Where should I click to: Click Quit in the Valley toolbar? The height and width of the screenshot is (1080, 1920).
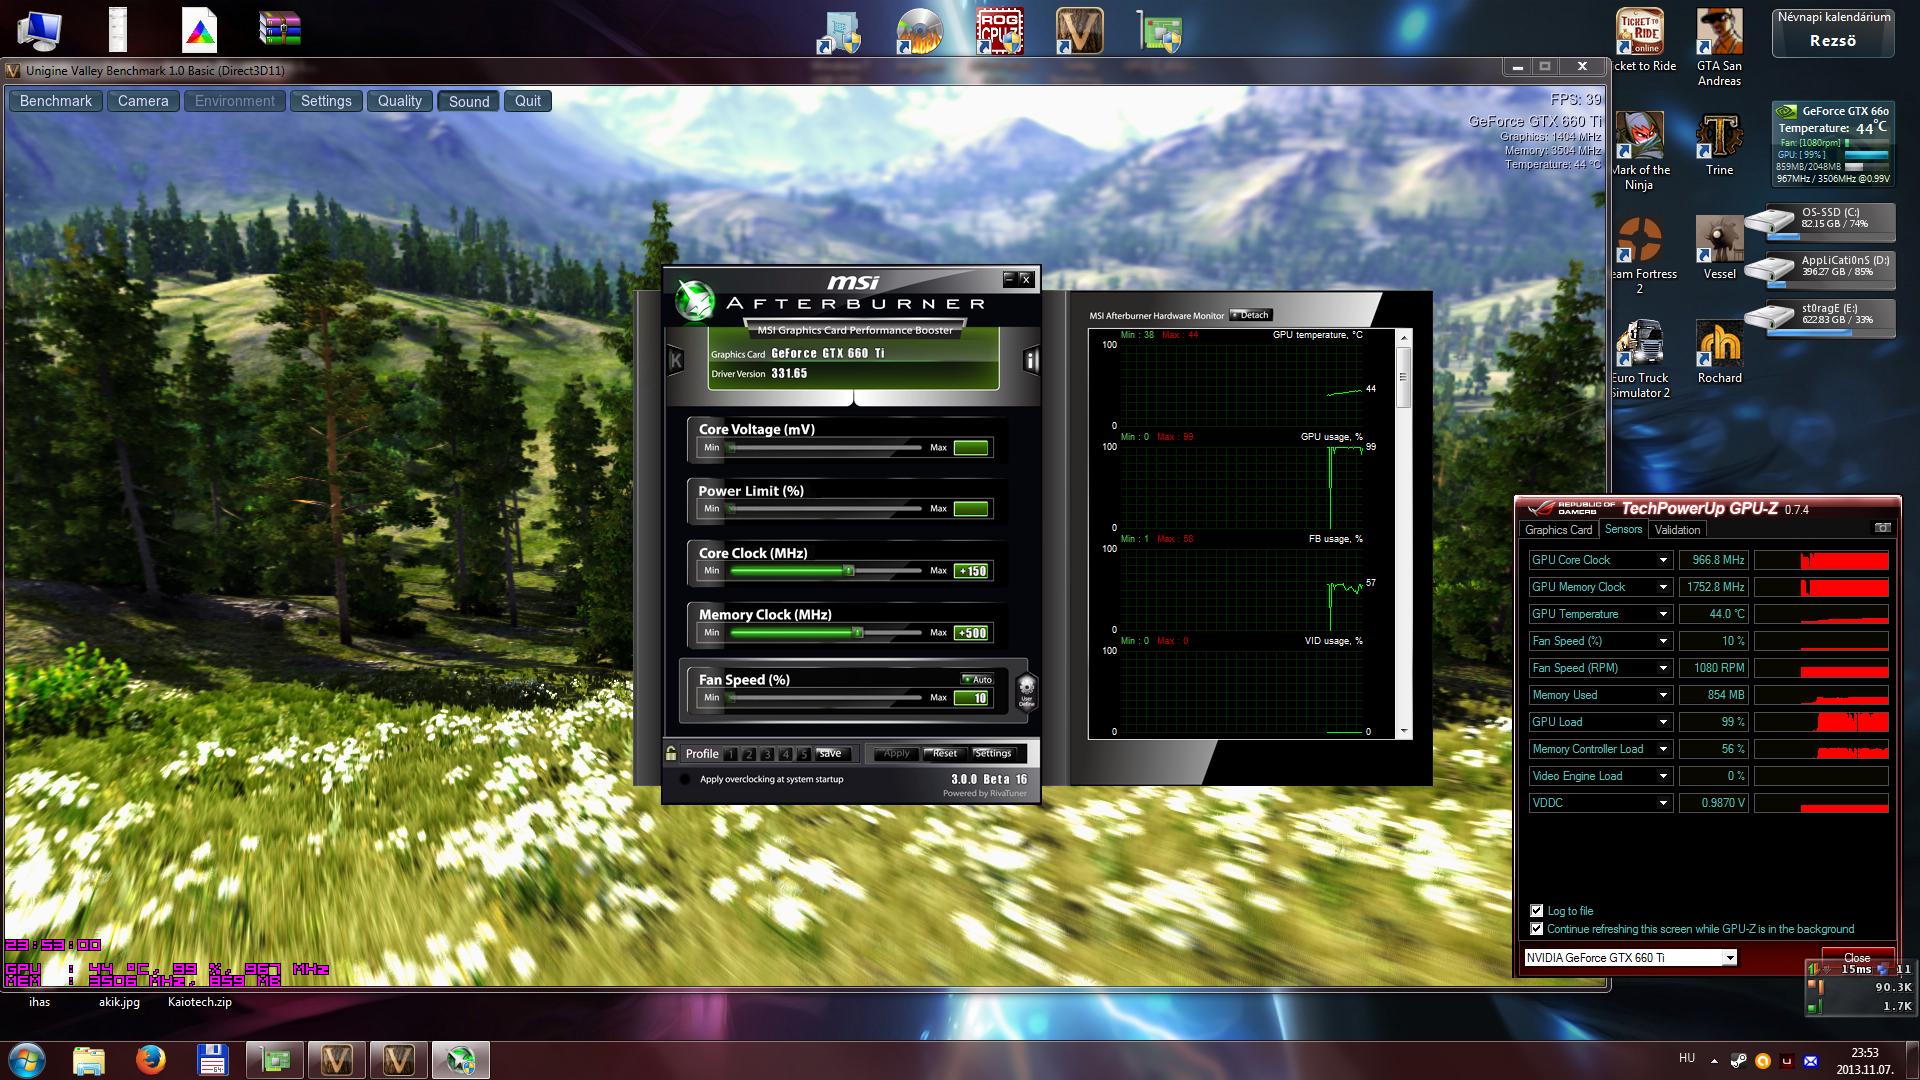pos(528,101)
